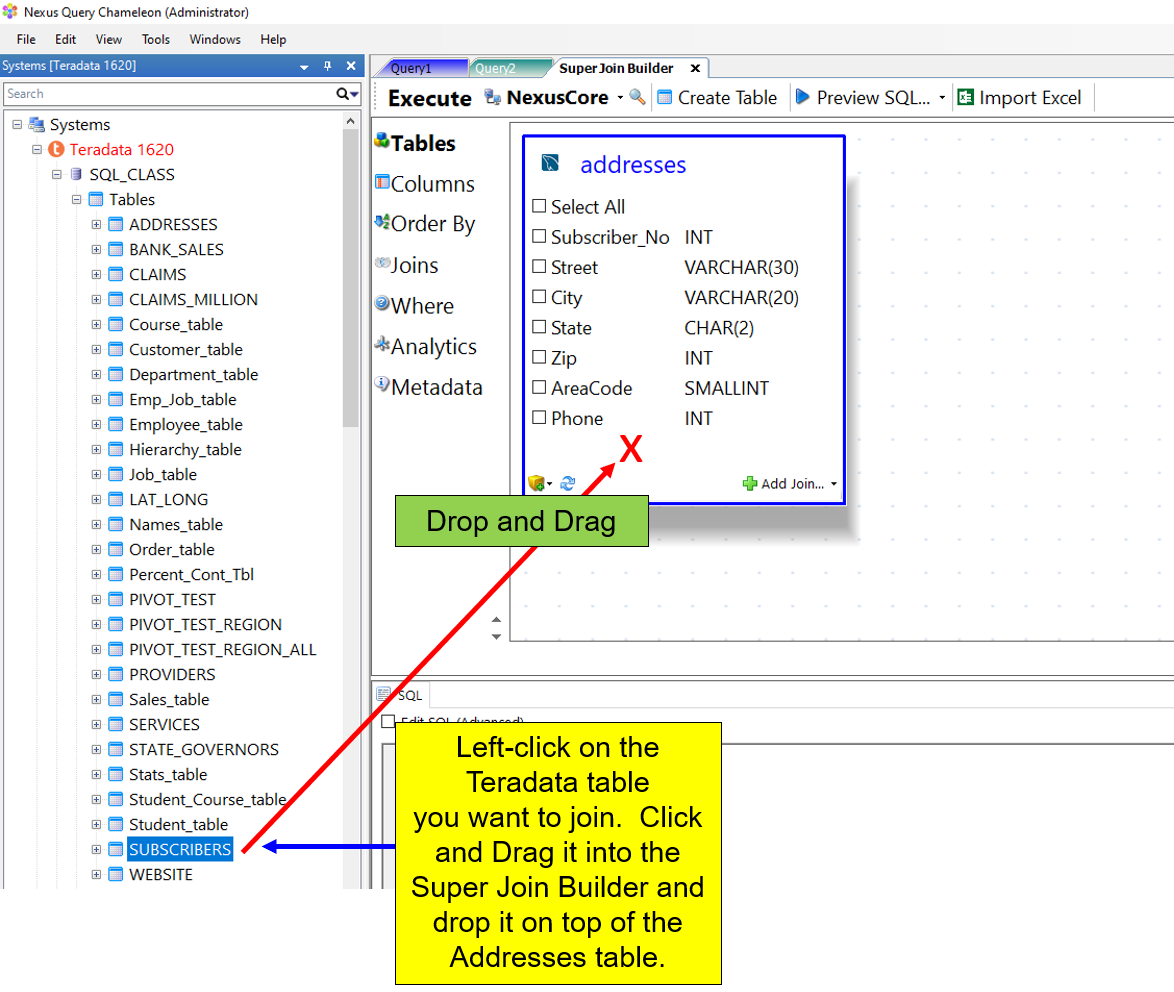Collapse the SQL_CLASS database node
The width and height of the screenshot is (1174, 992).
(x=57, y=174)
